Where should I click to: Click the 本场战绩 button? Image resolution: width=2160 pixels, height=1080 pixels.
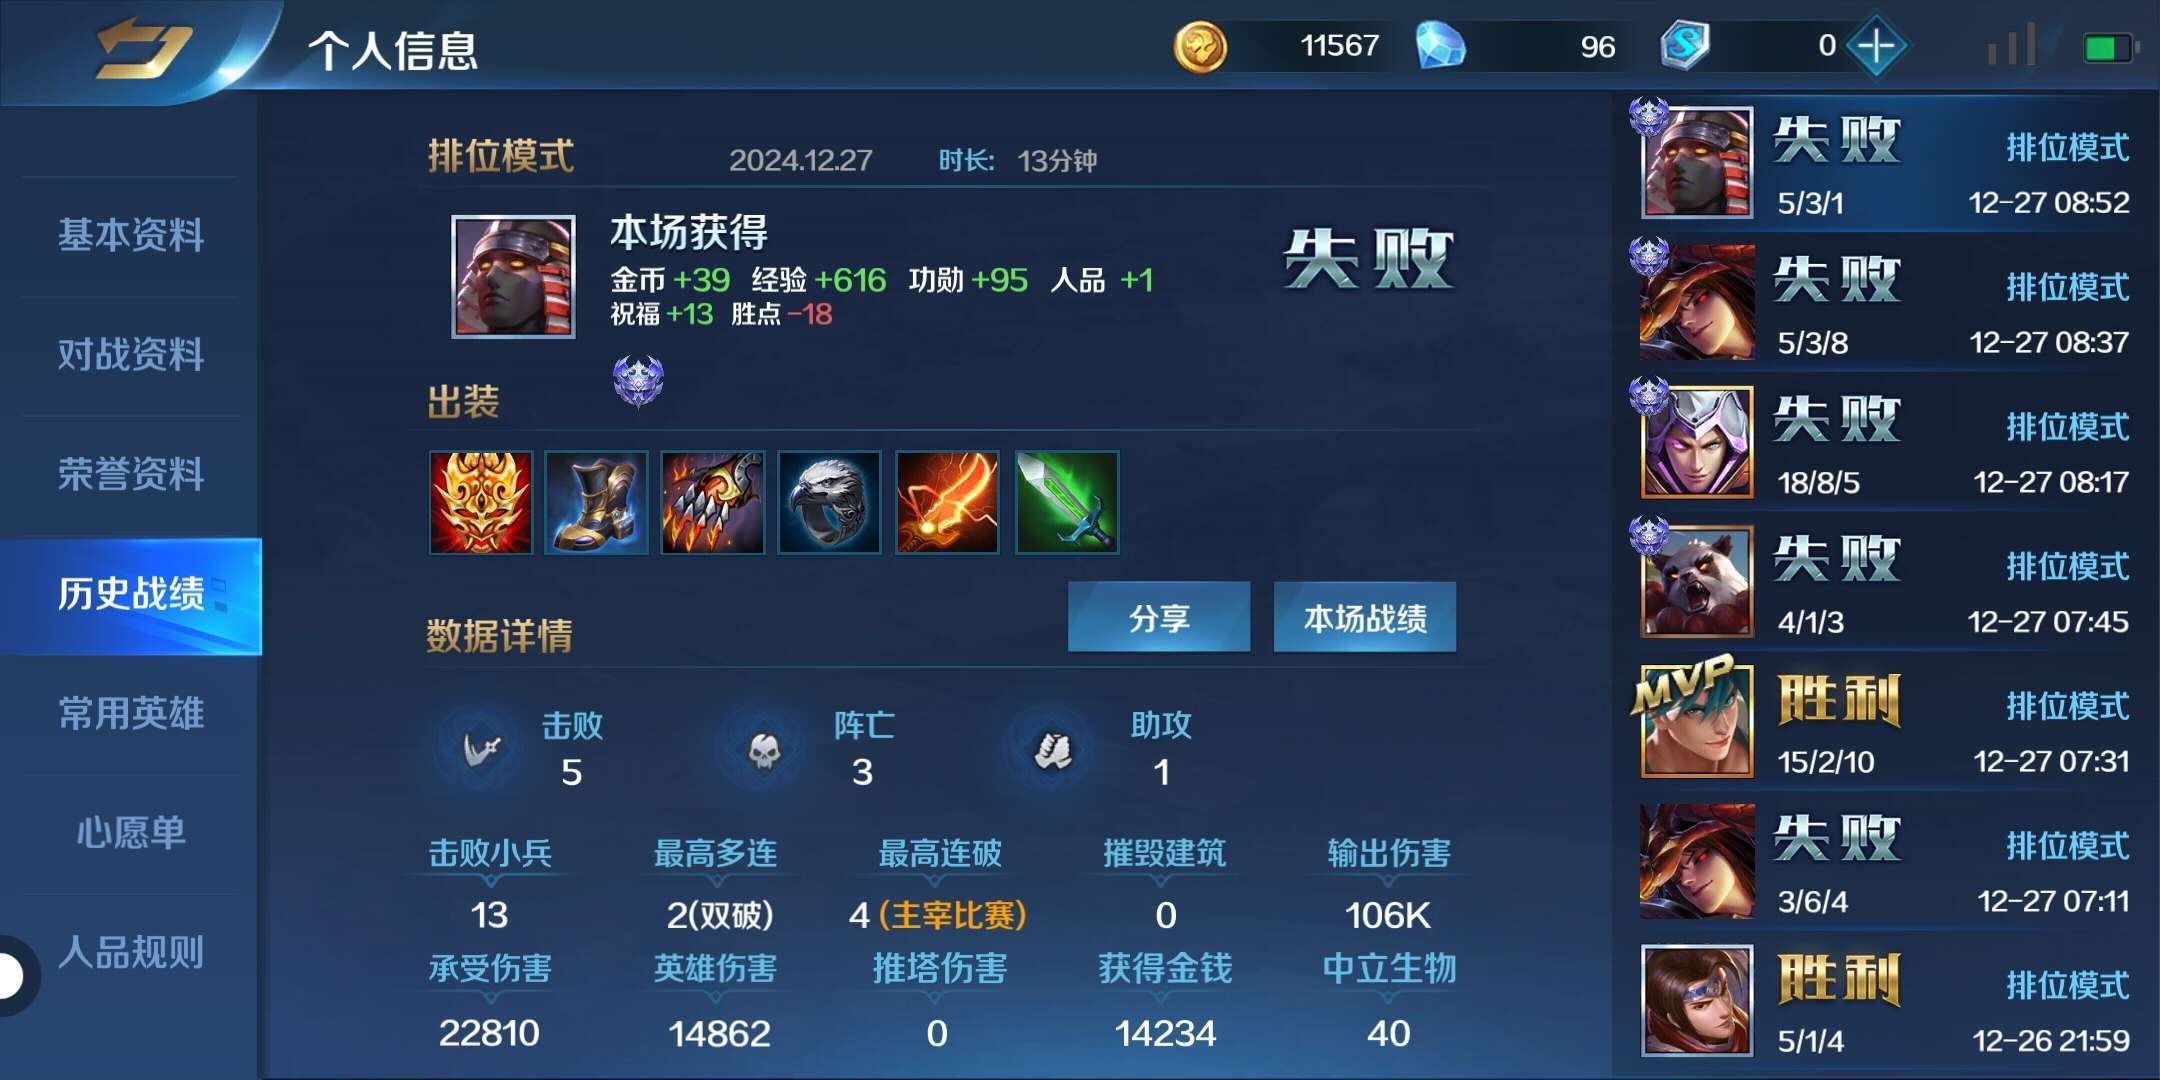1365,618
